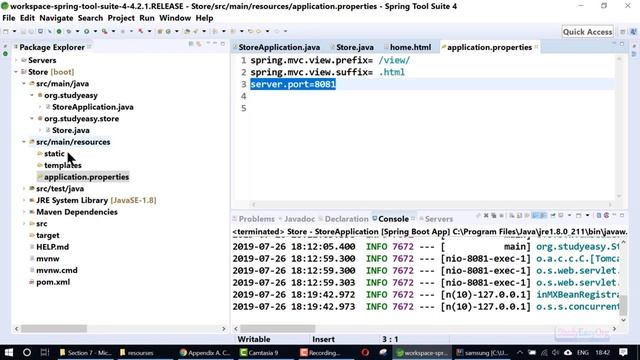The height and width of the screenshot is (360, 640).
Task: Switch to StoreApplication.java editor tab
Action: pos(279,47)
